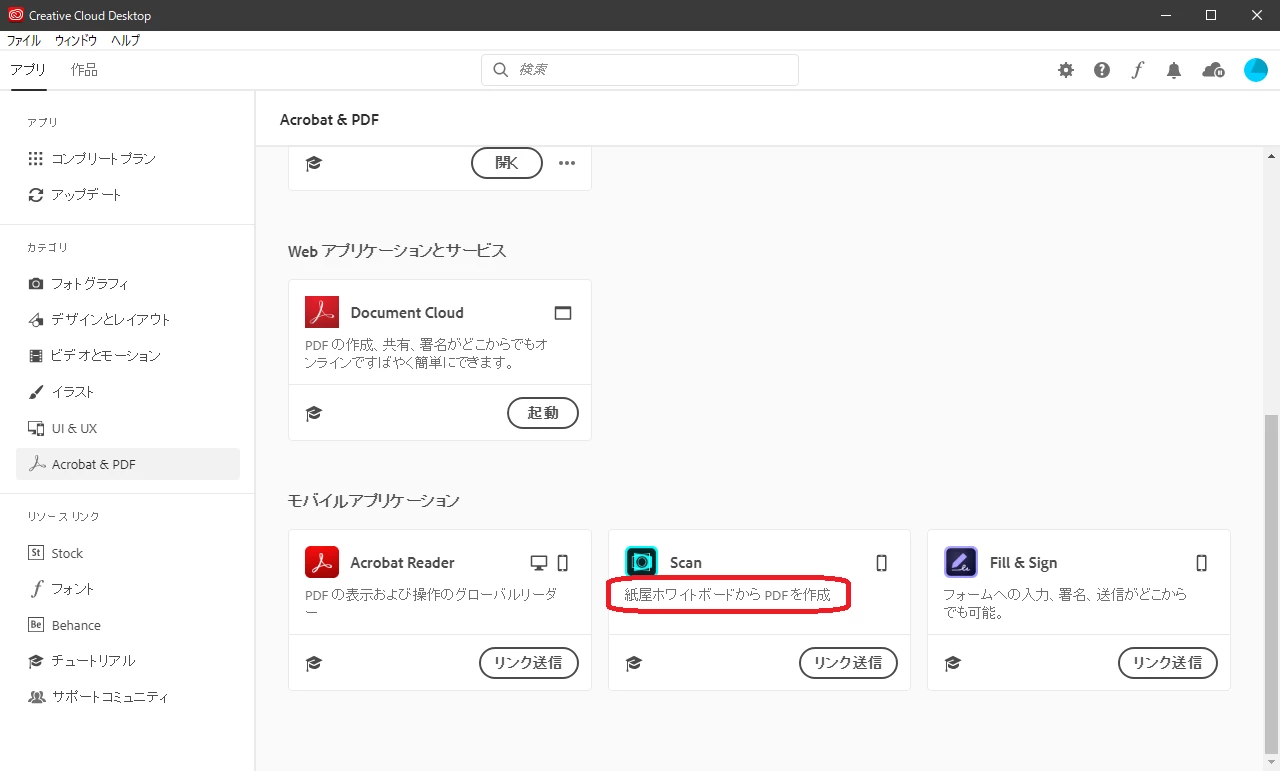Click desktop monitor icon on Acrobat Reader card

539,563
